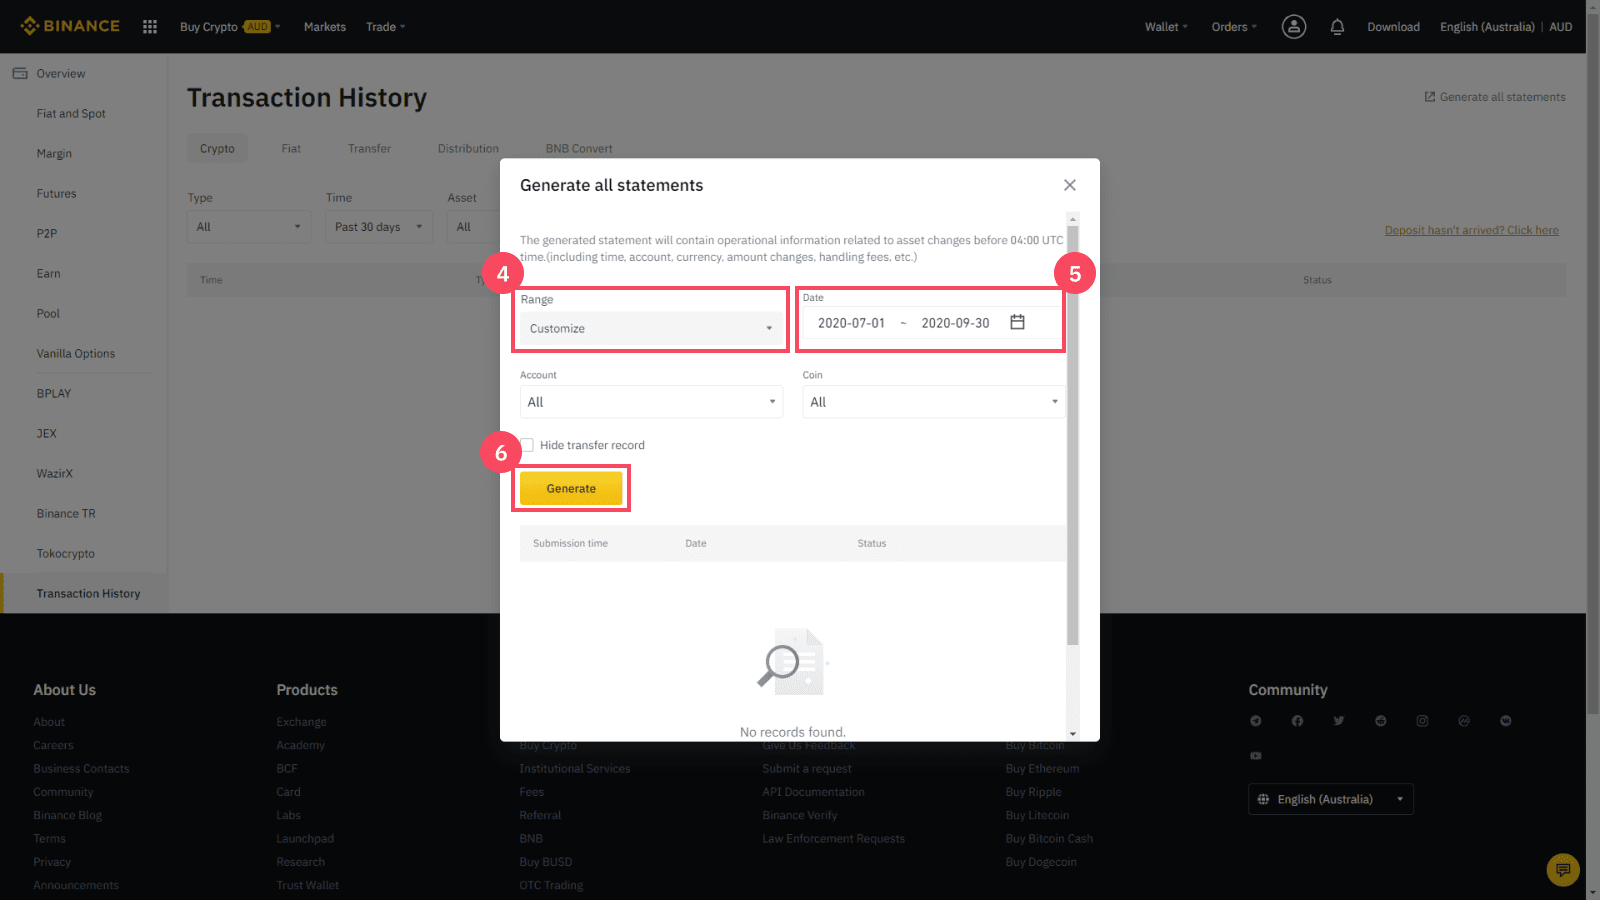This screenshot has width=1600, height=900.
Task: Expand the Coin dropdown
Action: (x=934, y=402)
